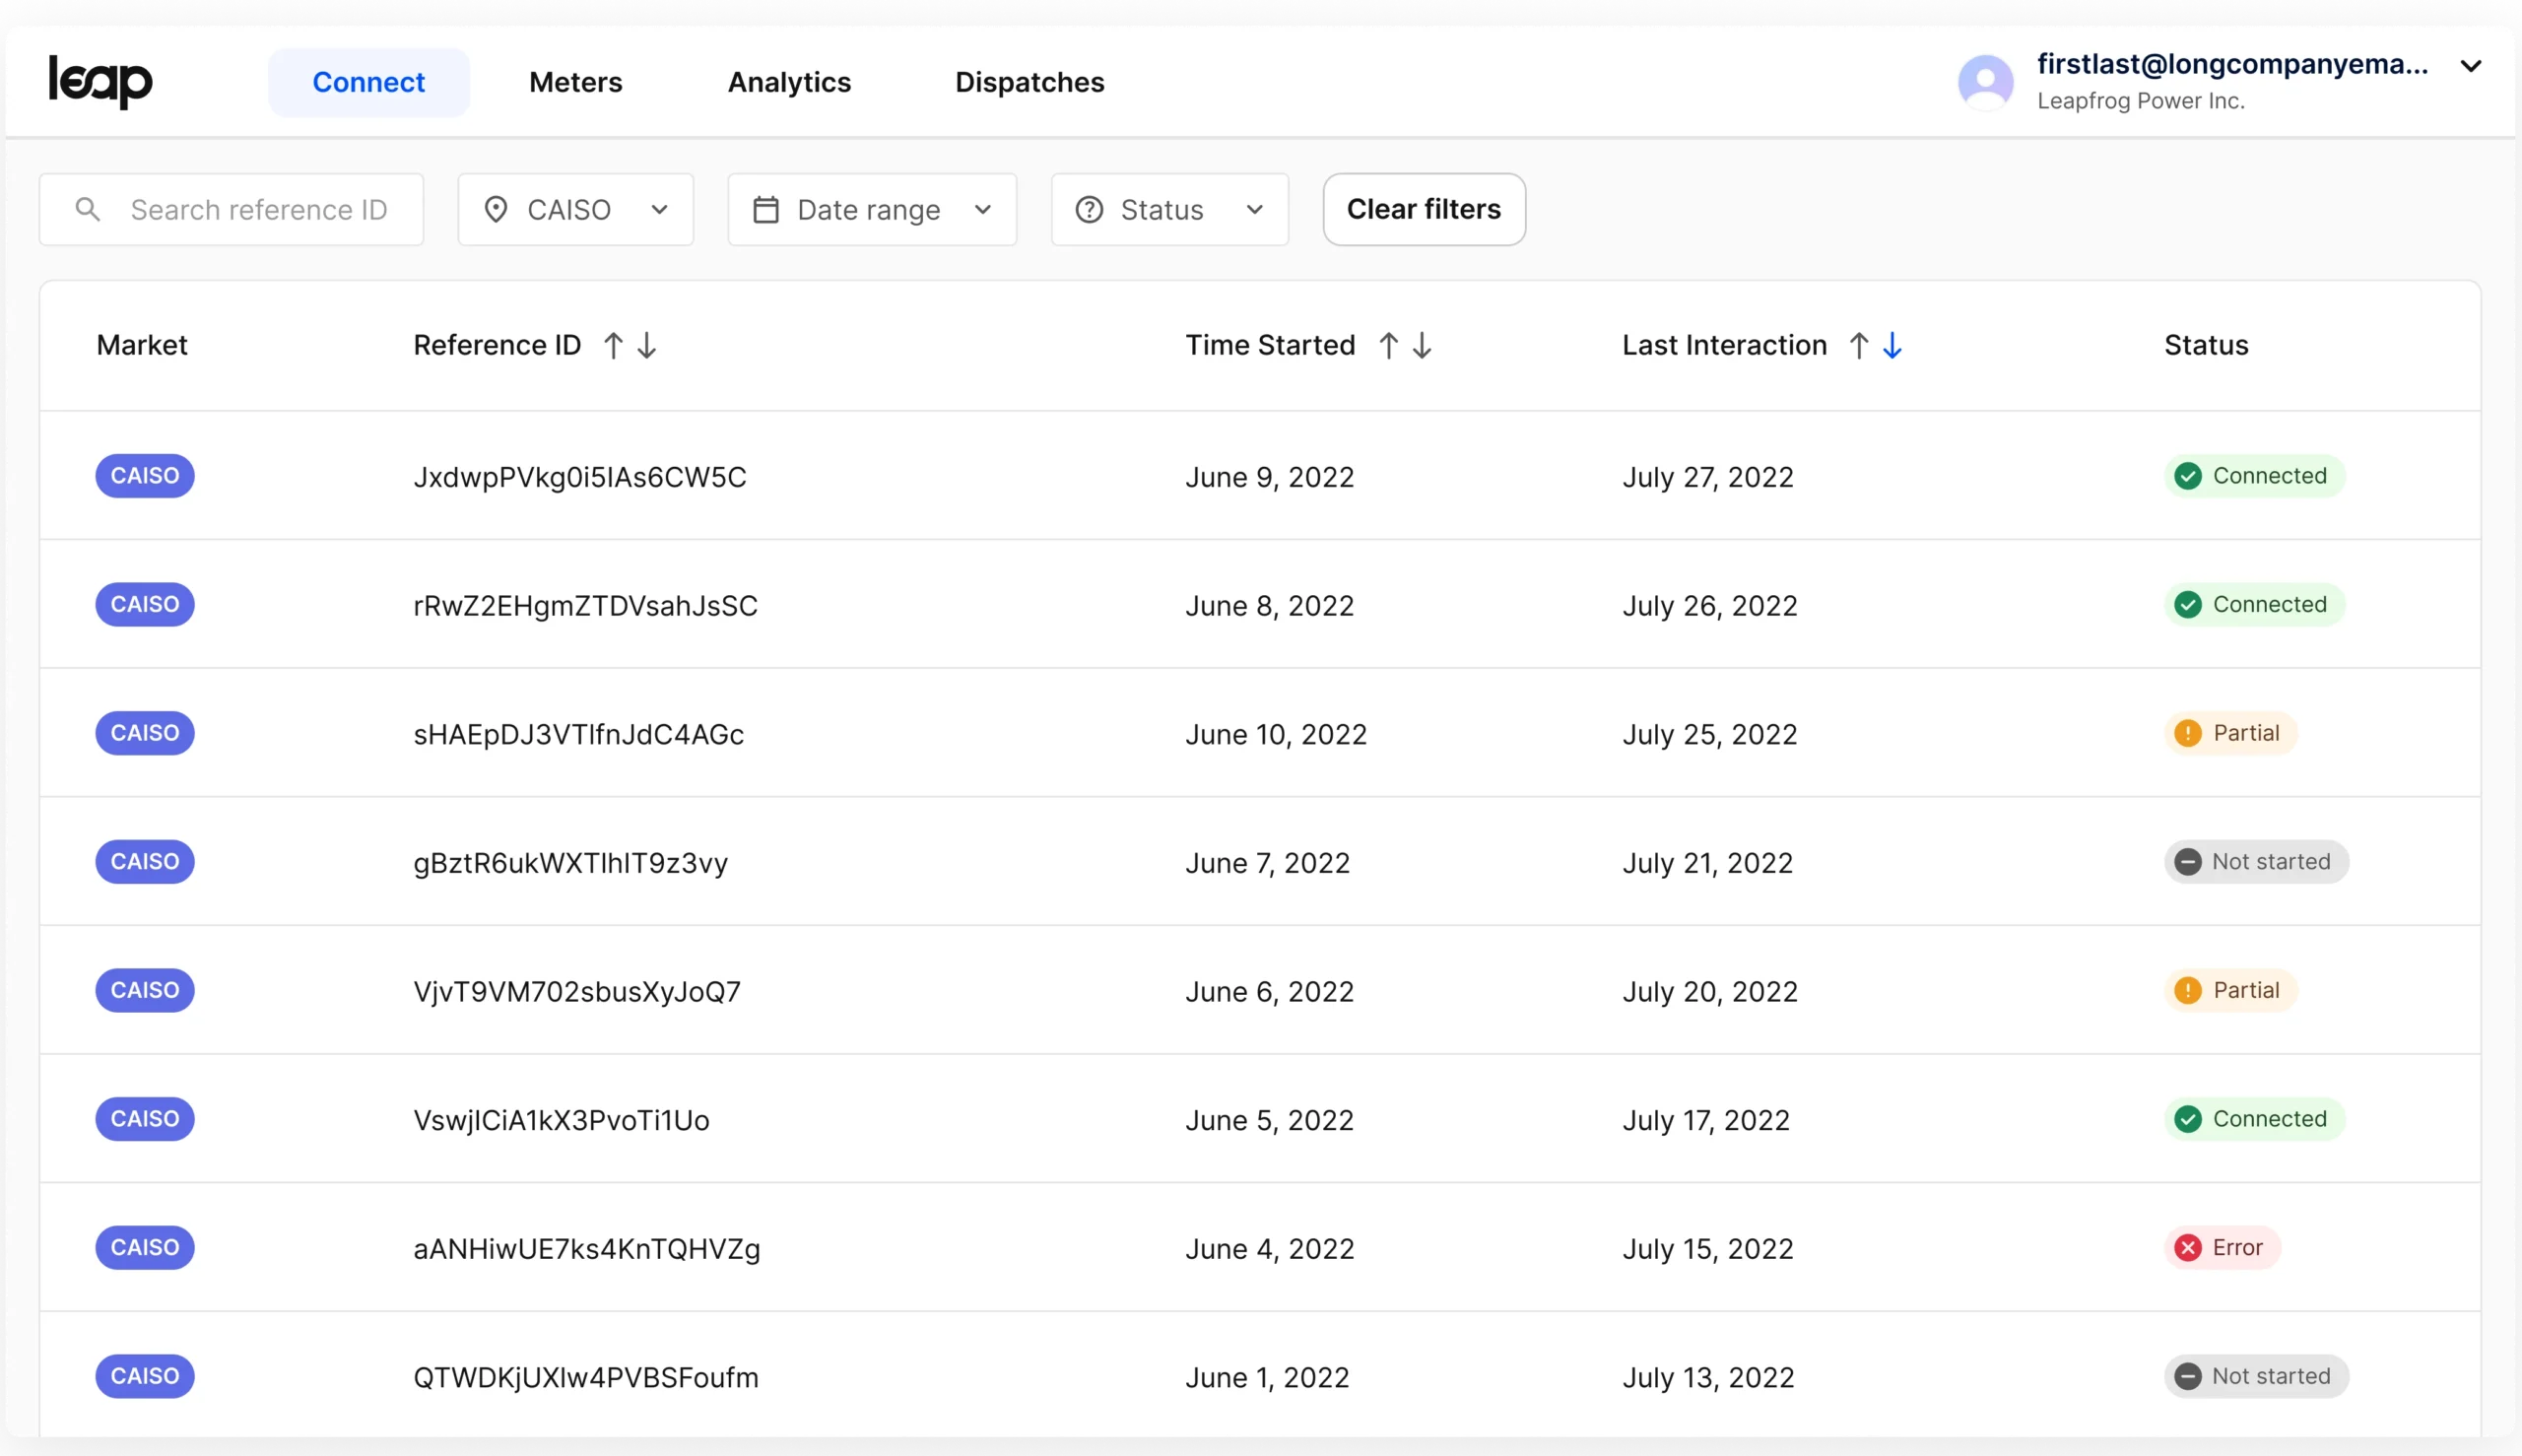Image resolution: width=2522 pixels, height=1456 pixels.
Task: Focus the Search reference ID field
Action: (231, 209)
